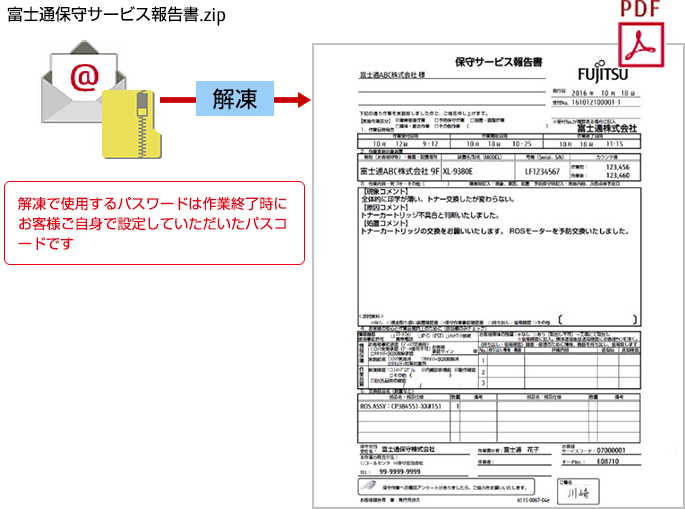
Task: Click the yellow zip folder icon
Action: [x=132, y=124]
